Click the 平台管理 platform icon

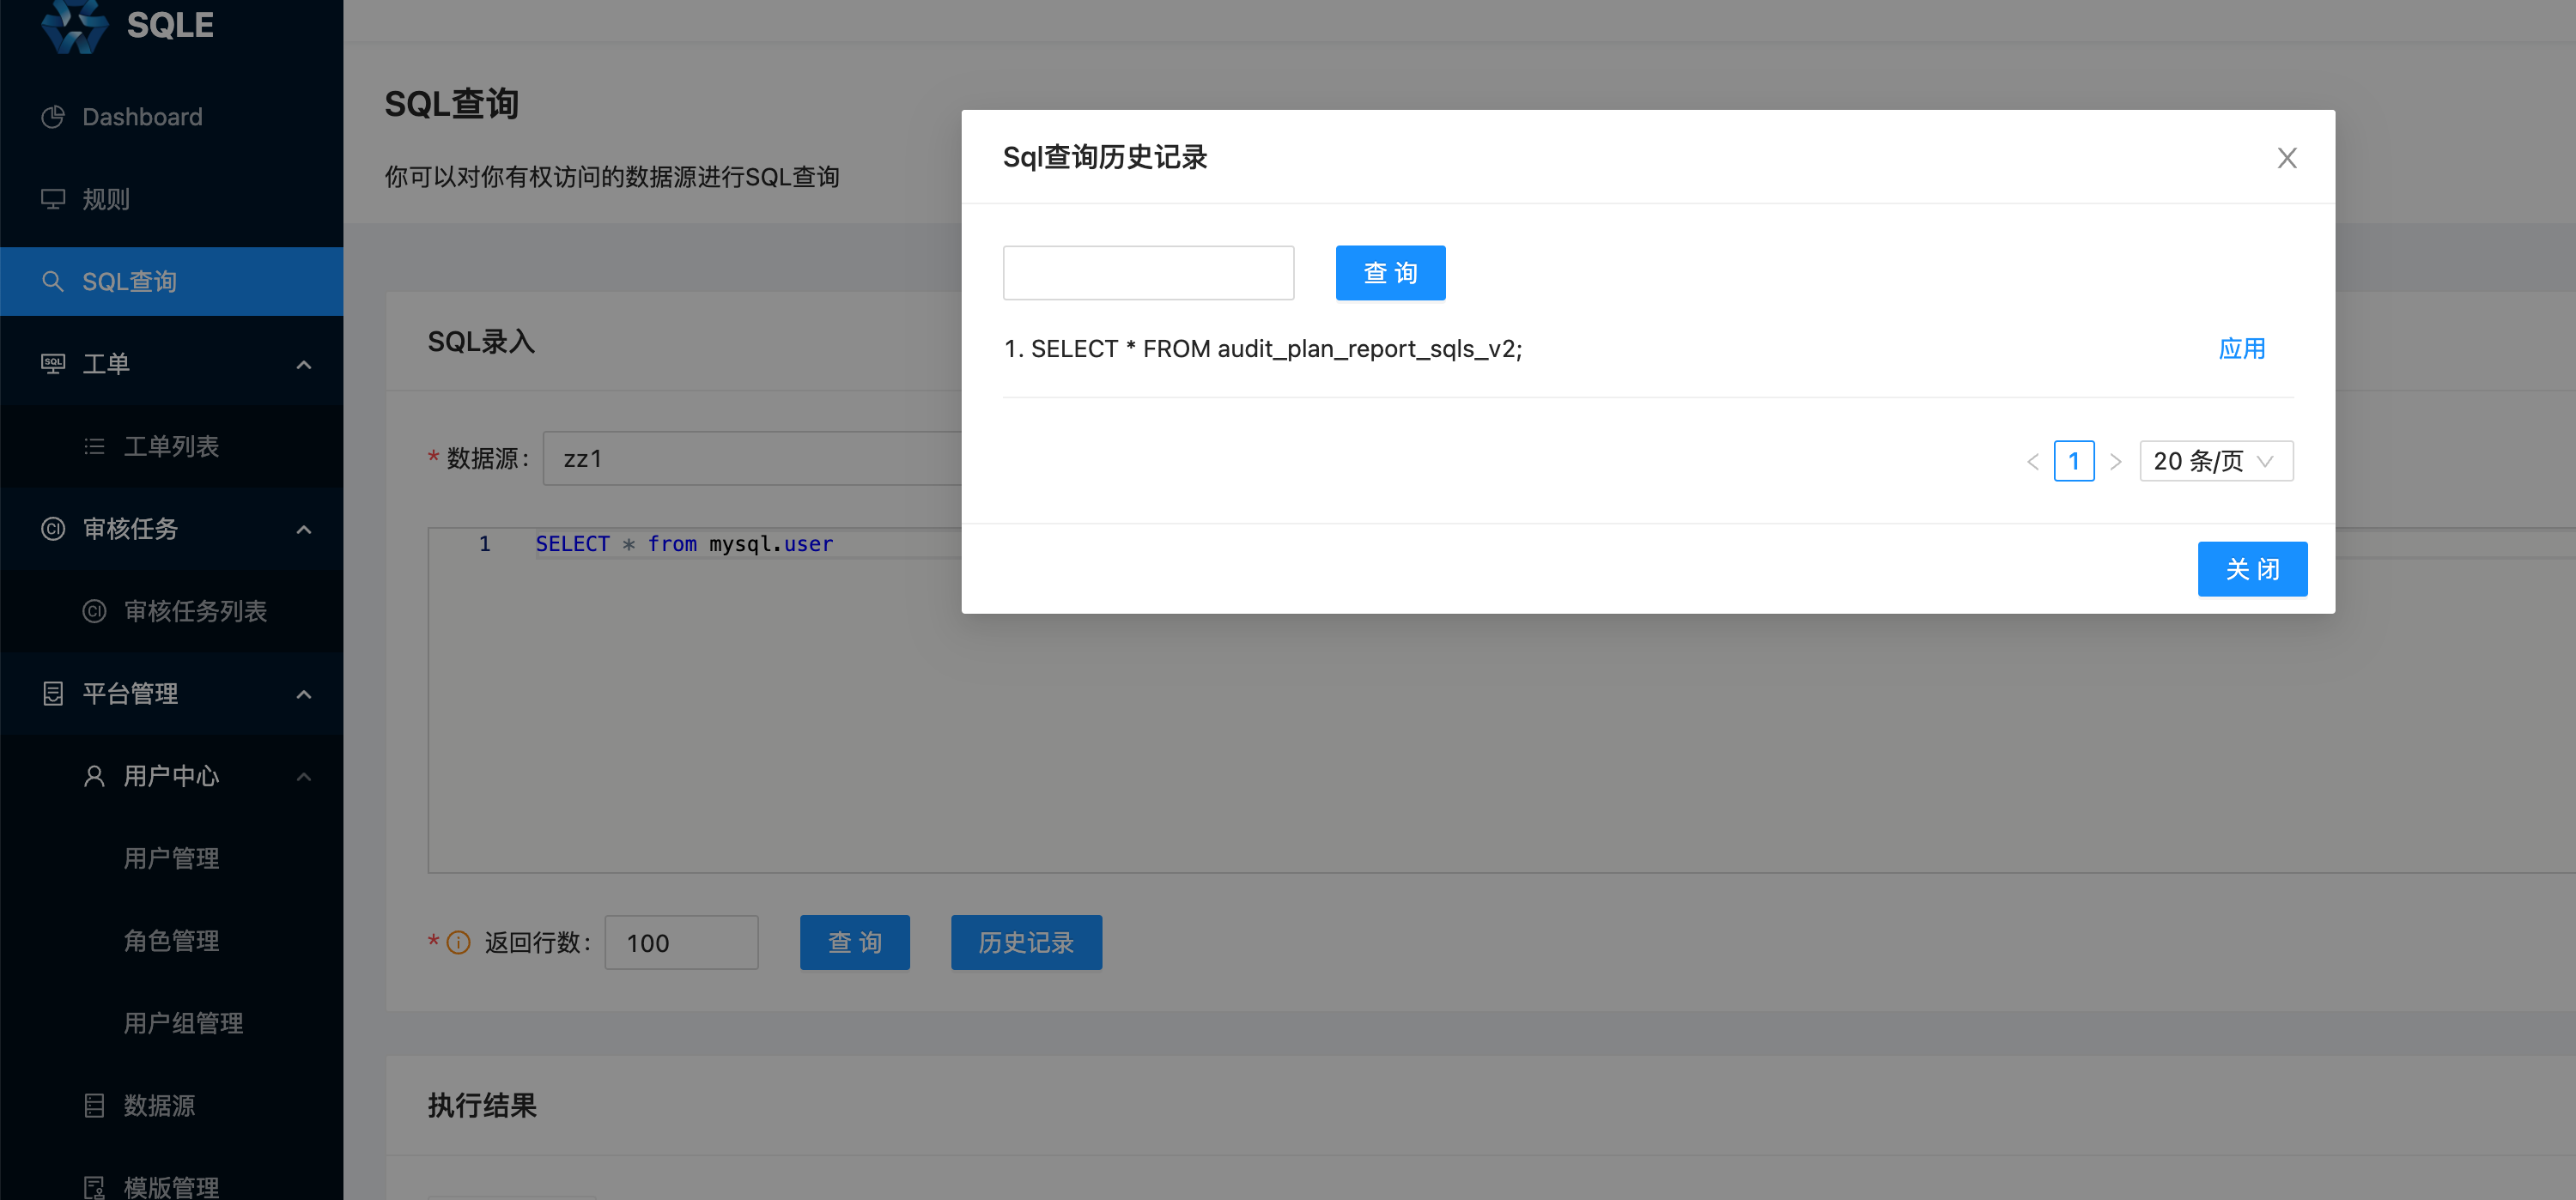tap(53, 693)
